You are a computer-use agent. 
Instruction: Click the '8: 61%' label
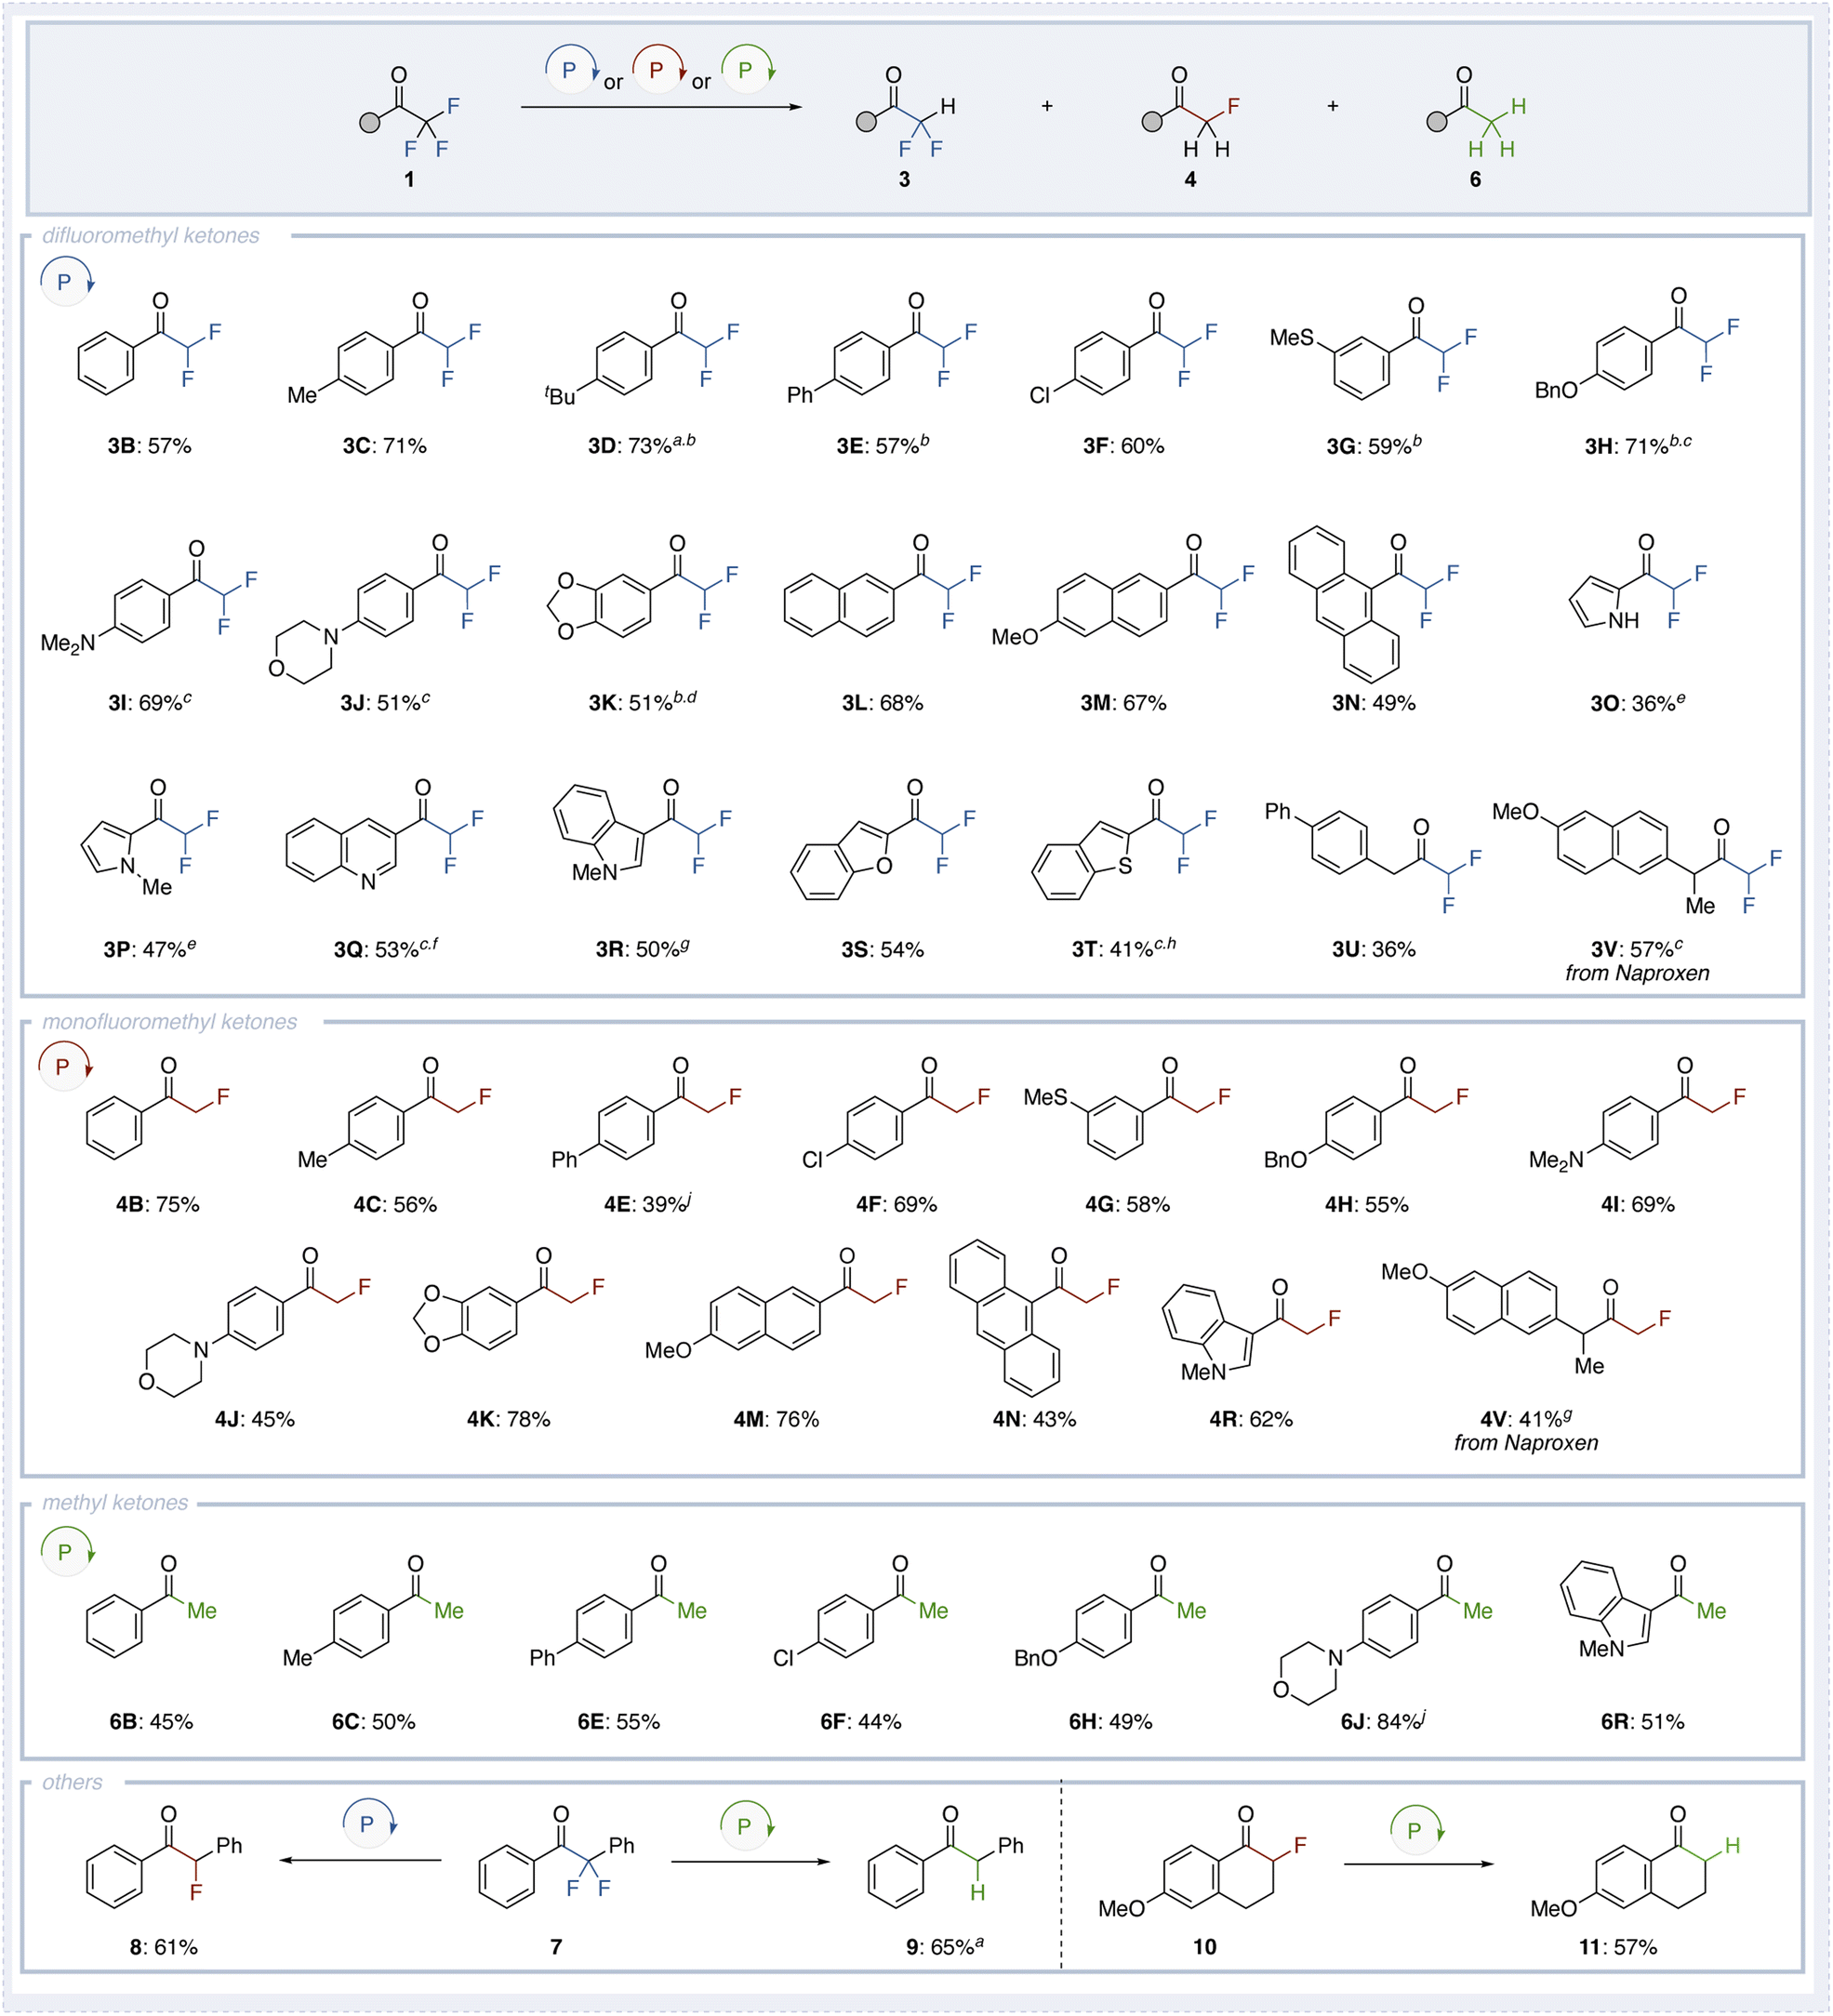click(x=163, y=1947)
